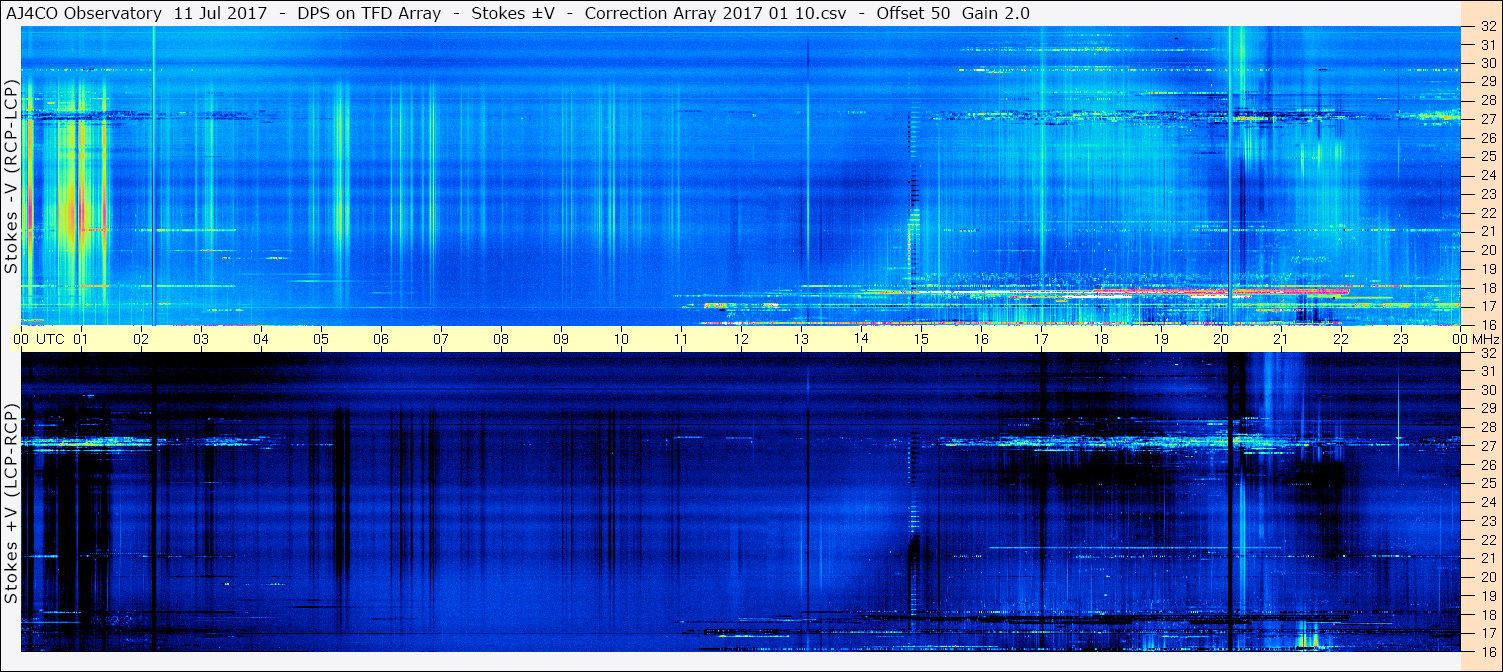Screen dimensions: 1503x672
Task: Select the 21 hour marker on the time axis
Action: point(1281,339)
